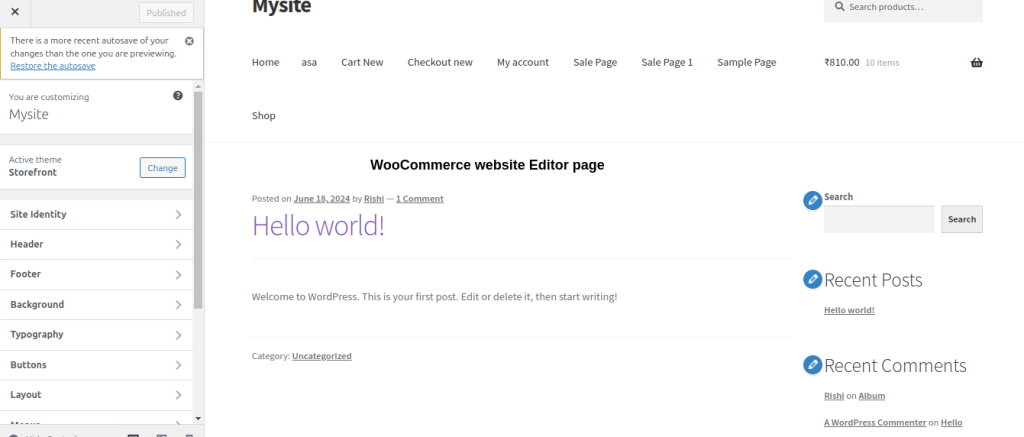Open Checkout new page
The width and height of the screenshot is (1024, 437).
[x=440, y=62]
